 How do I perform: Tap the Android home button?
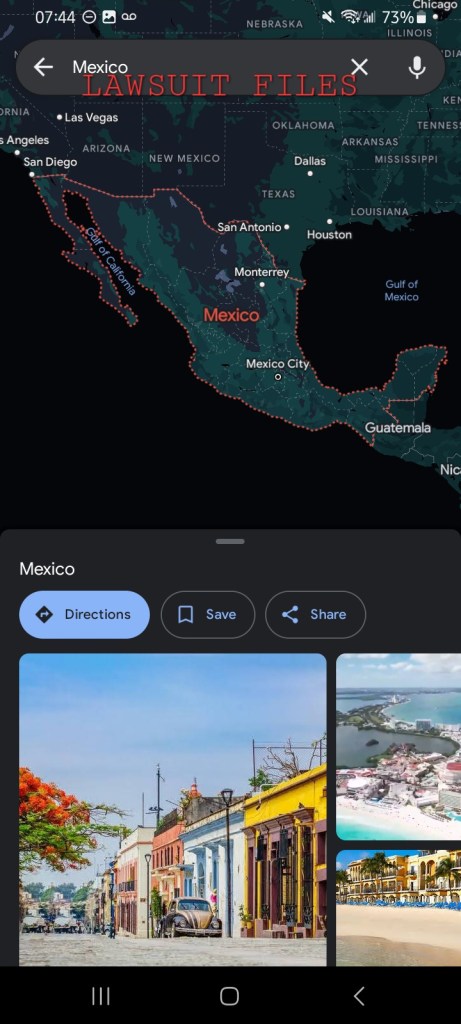tap(230, 996)
